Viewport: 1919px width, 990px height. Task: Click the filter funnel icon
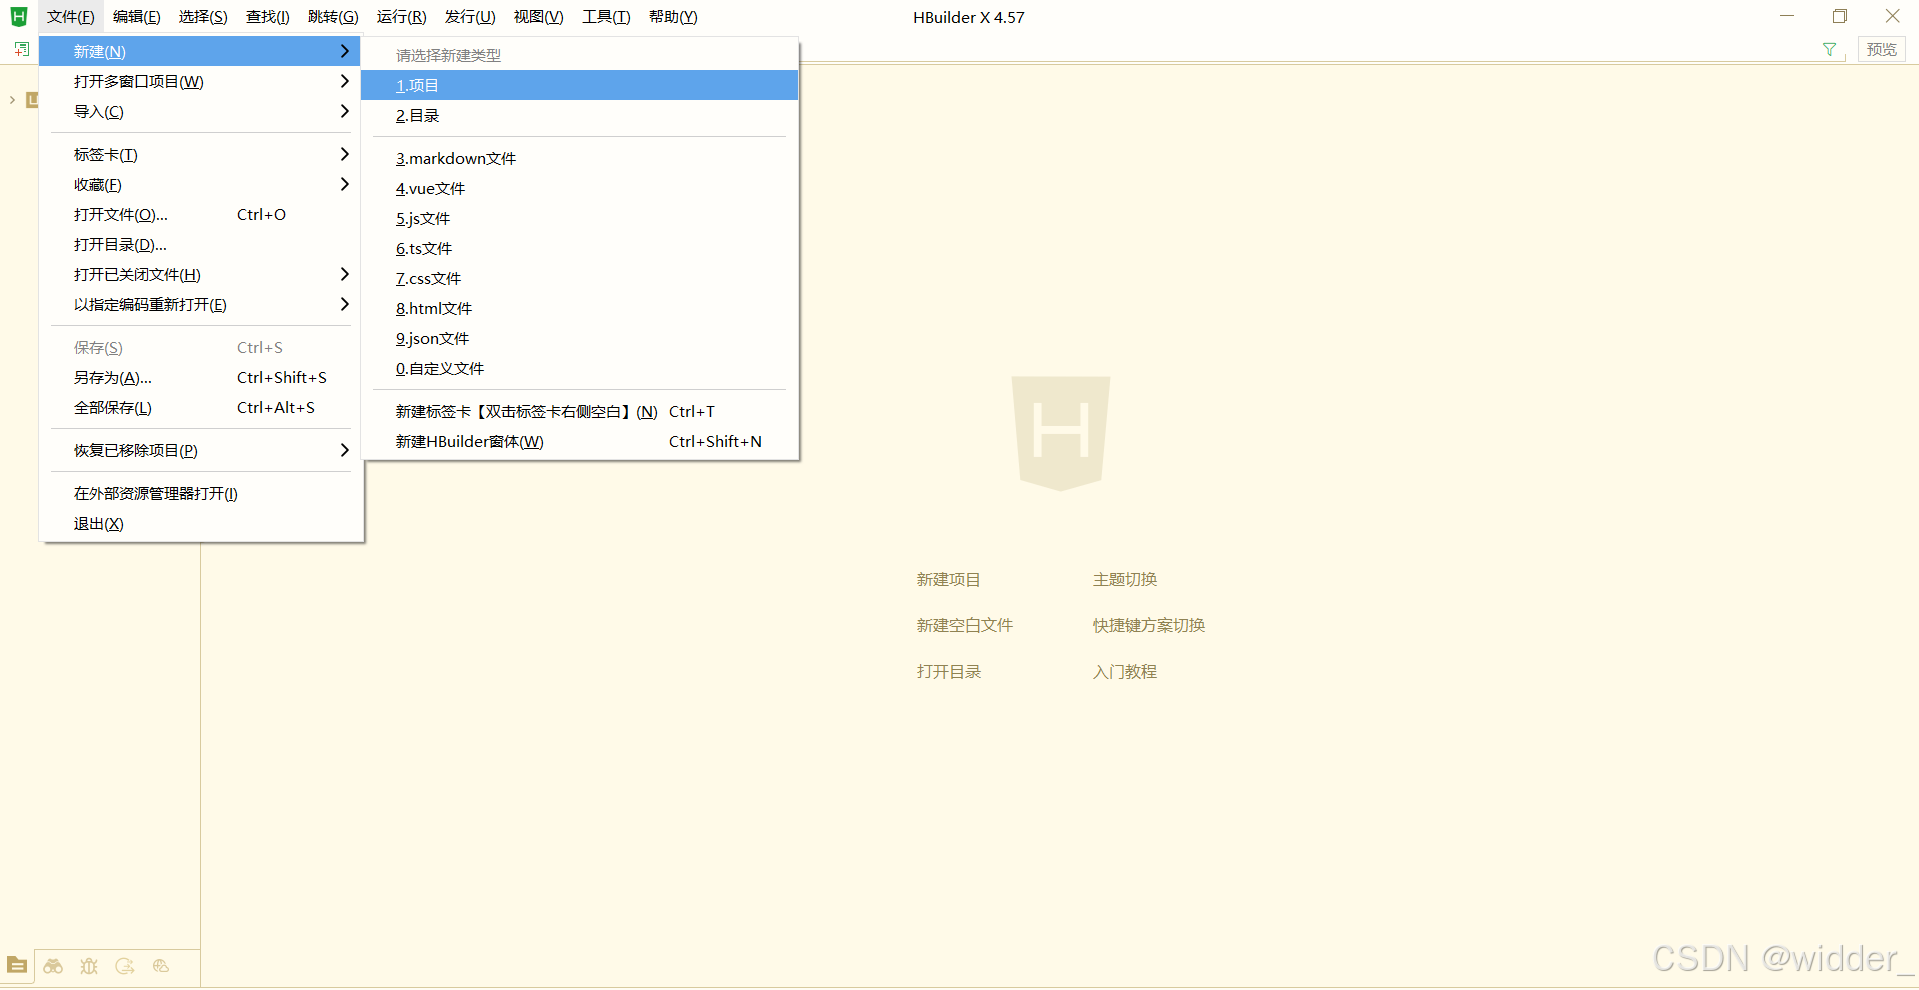point(1829,49)
